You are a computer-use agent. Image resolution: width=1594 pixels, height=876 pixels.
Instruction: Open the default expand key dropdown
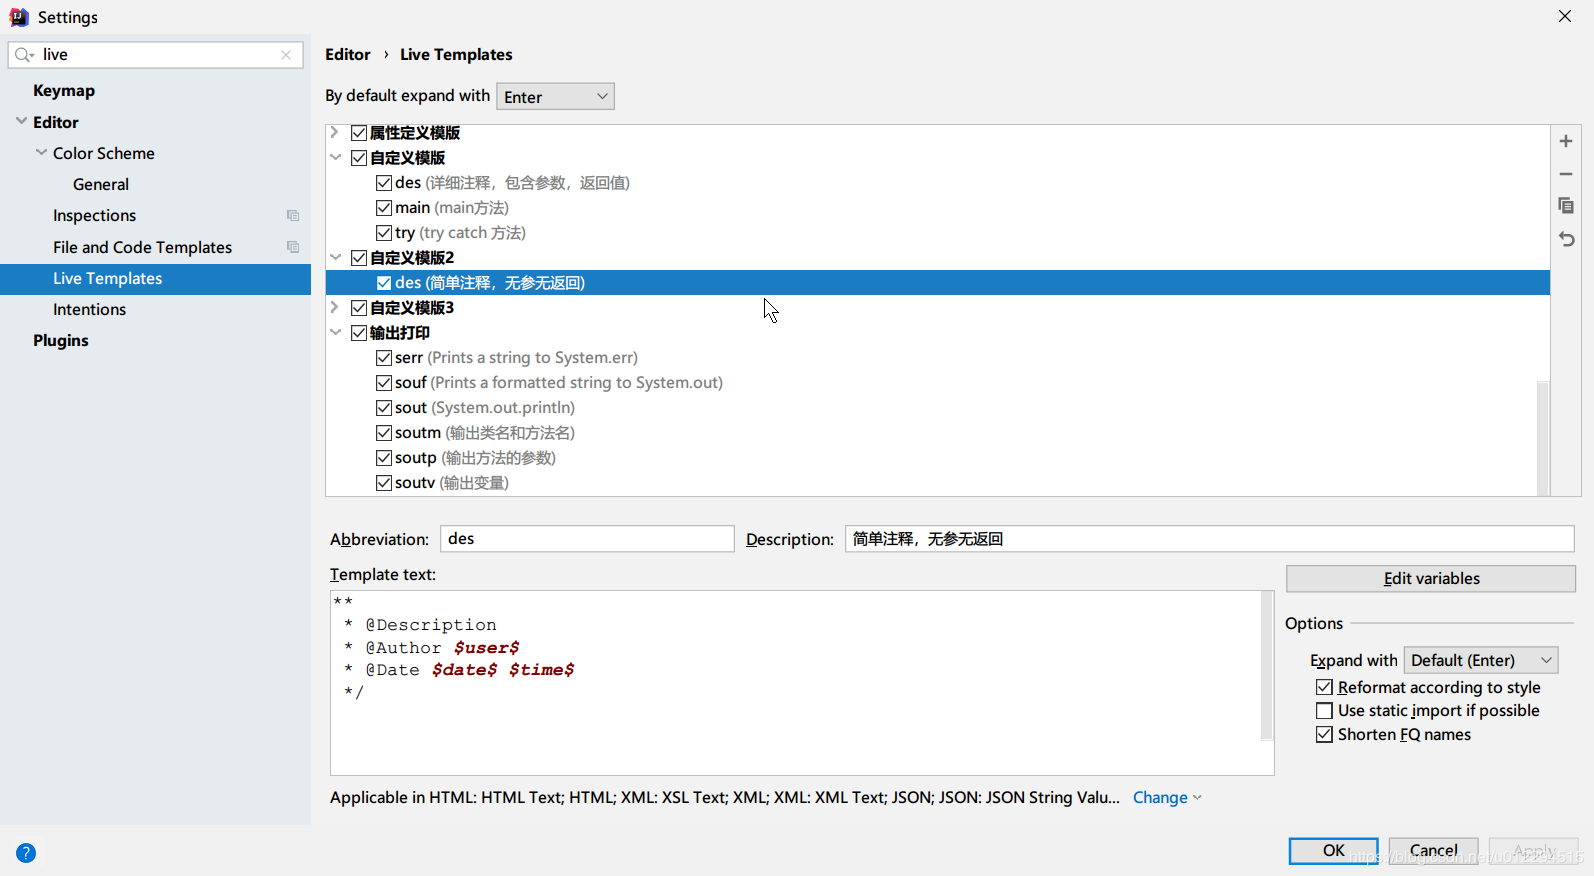click(555, 96)
